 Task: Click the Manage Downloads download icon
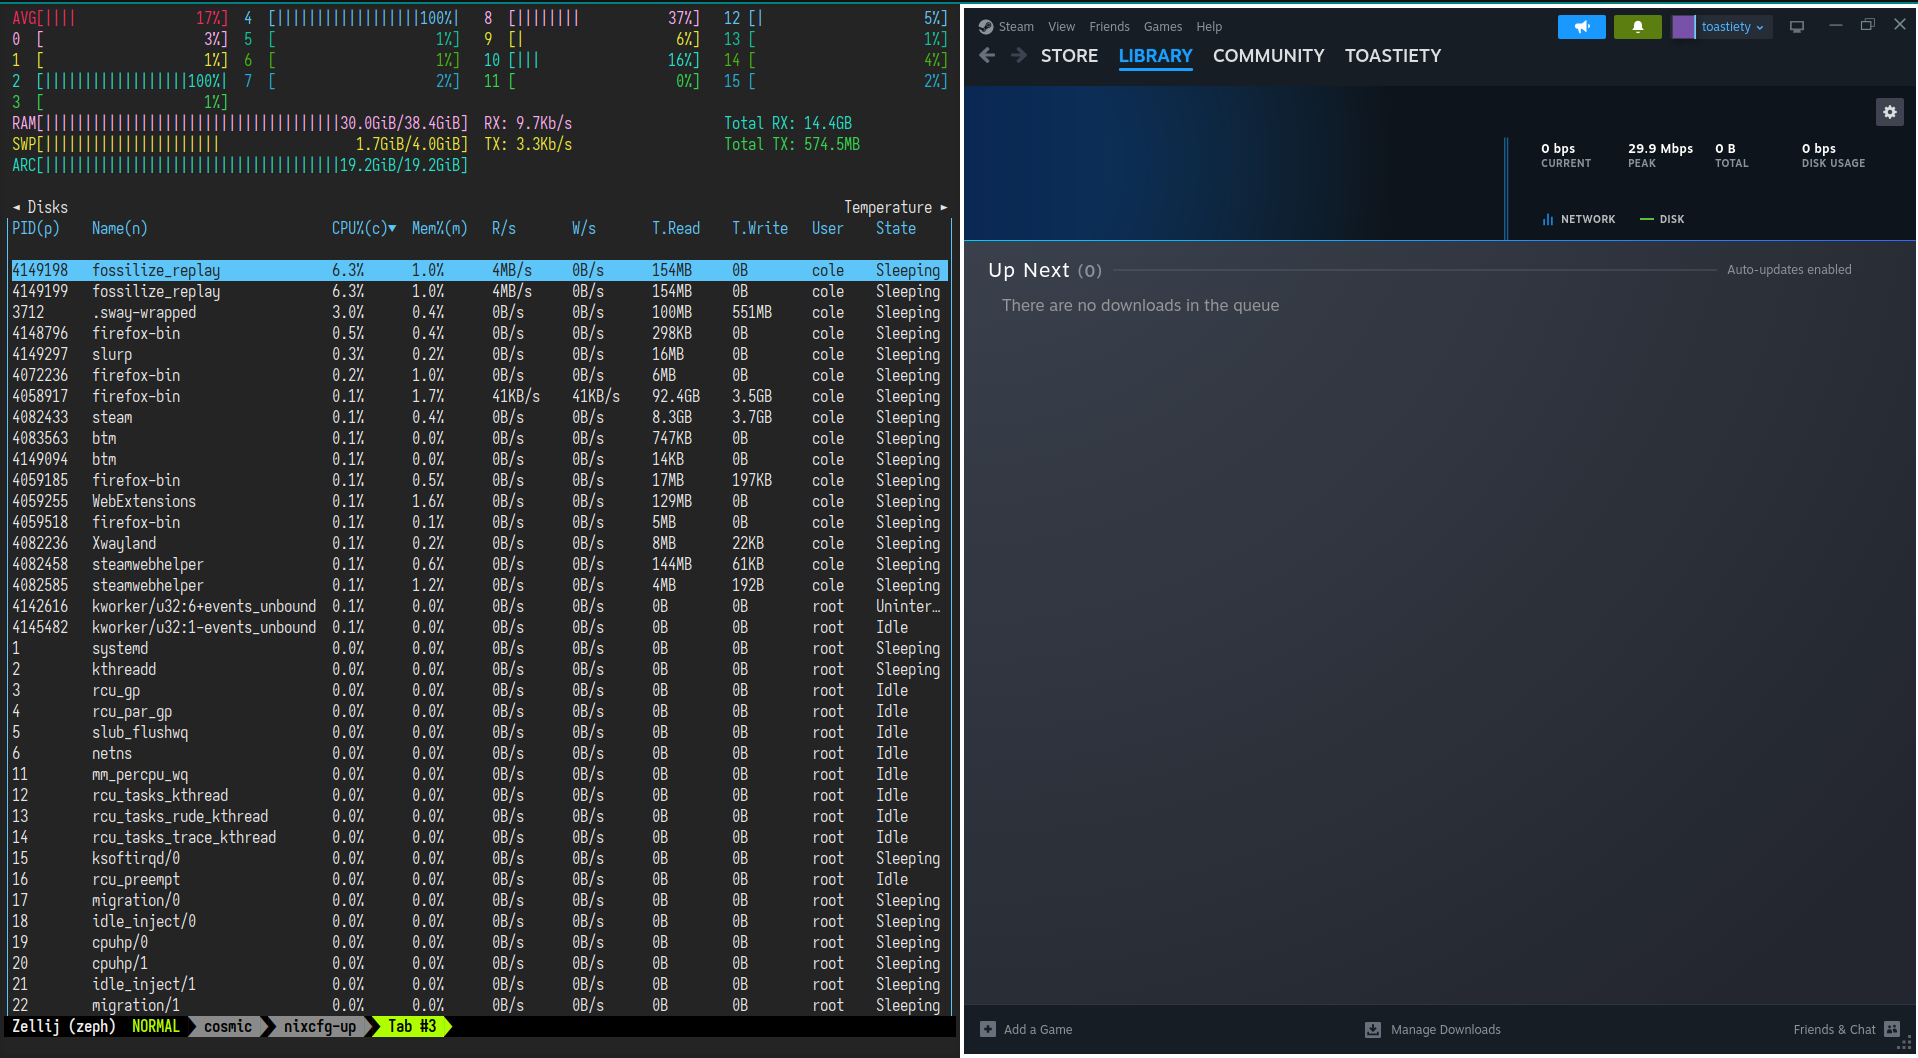click(1373, 1029)
